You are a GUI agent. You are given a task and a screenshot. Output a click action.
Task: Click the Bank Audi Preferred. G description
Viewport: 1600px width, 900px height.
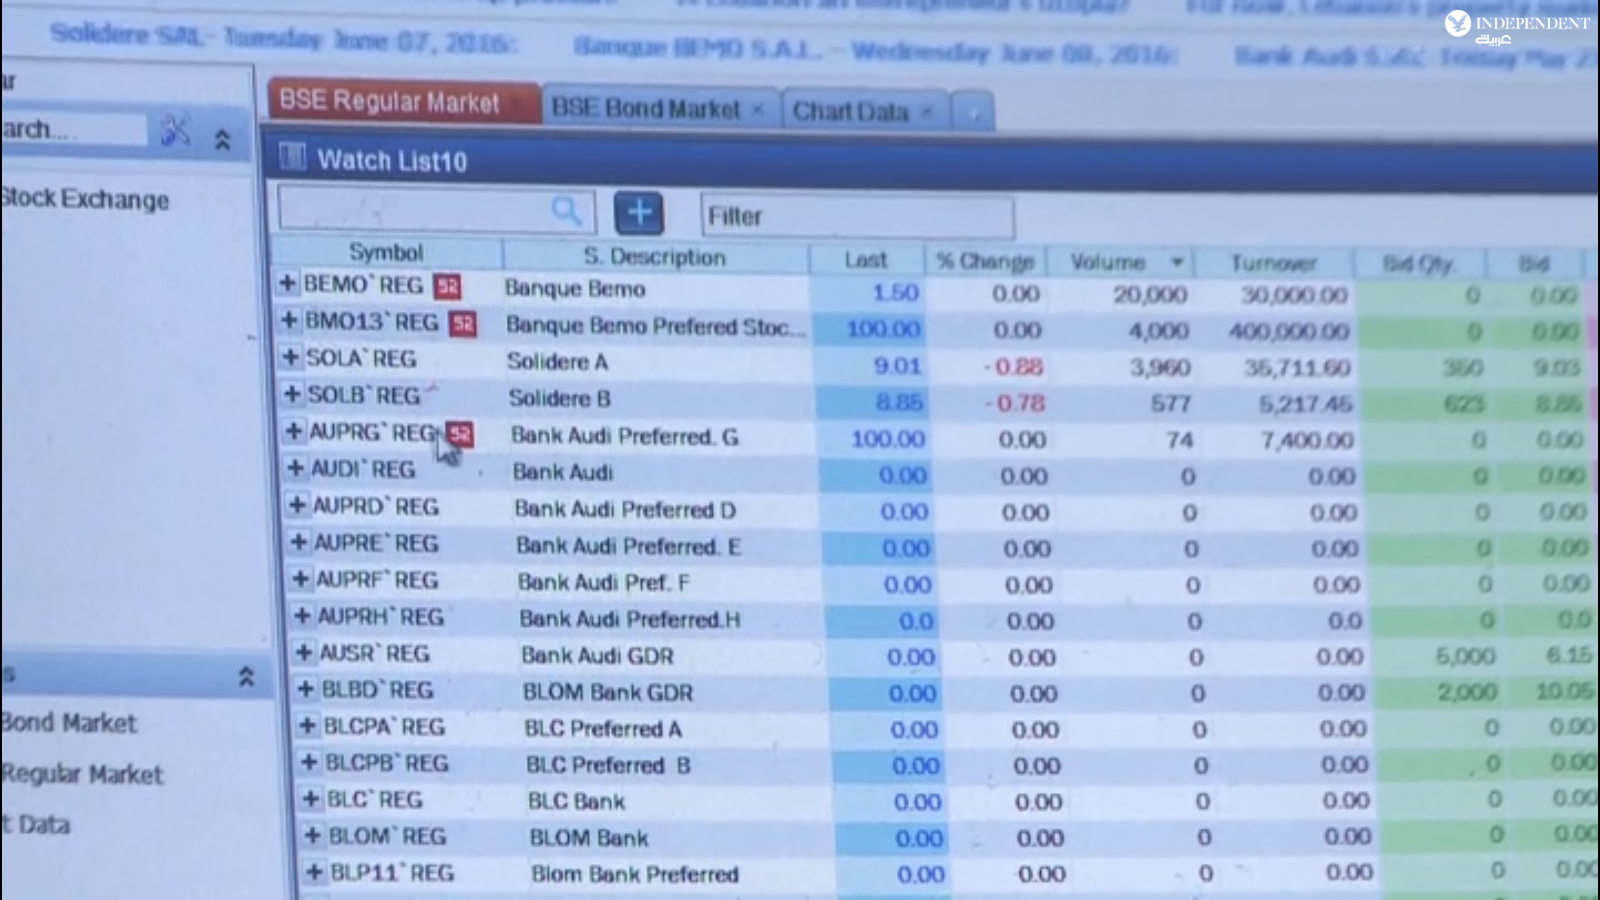624,436
